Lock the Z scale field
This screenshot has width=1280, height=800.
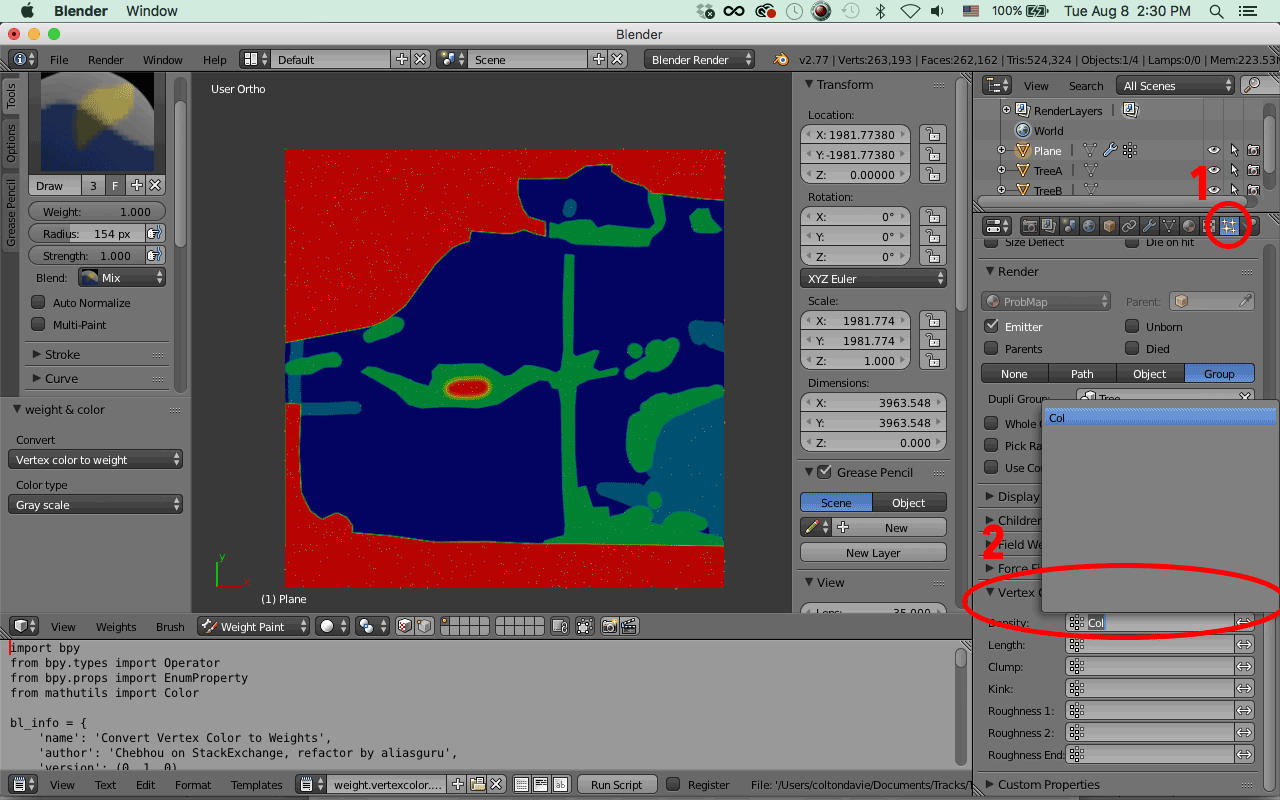click(x=932, y=361)
